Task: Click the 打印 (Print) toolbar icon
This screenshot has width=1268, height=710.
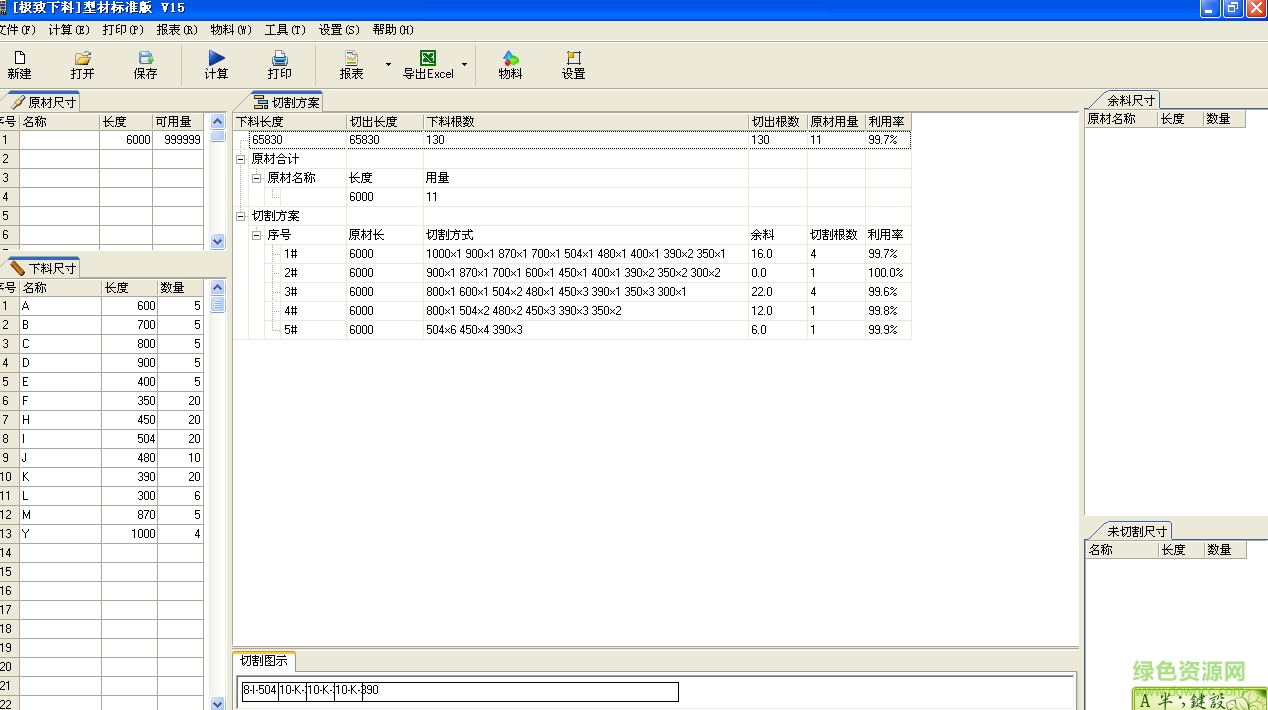Action: click(280, 65)
